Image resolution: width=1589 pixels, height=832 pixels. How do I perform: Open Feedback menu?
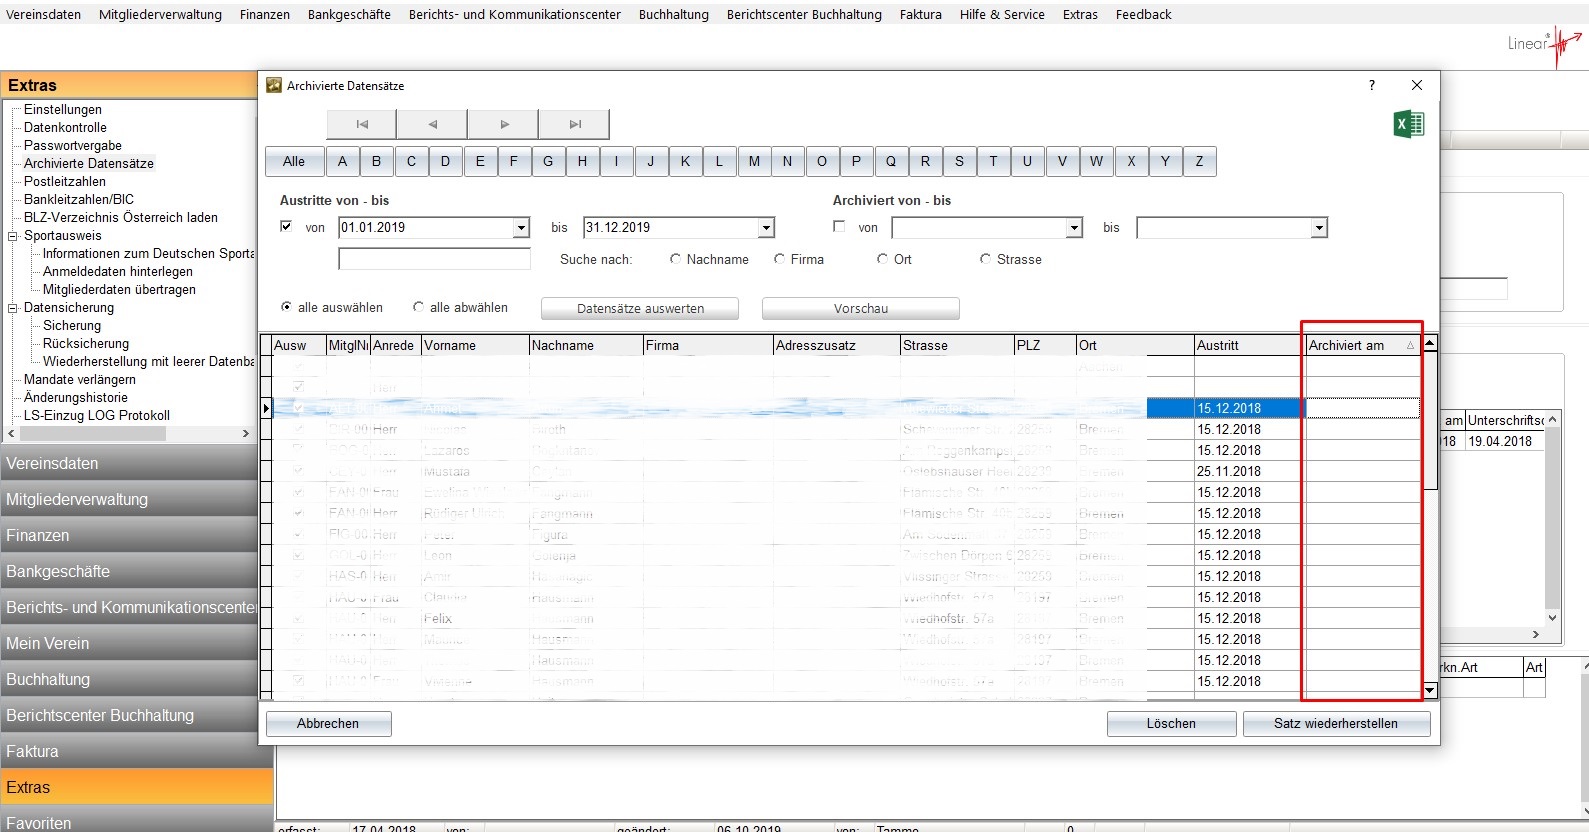tap(1143, 14)
